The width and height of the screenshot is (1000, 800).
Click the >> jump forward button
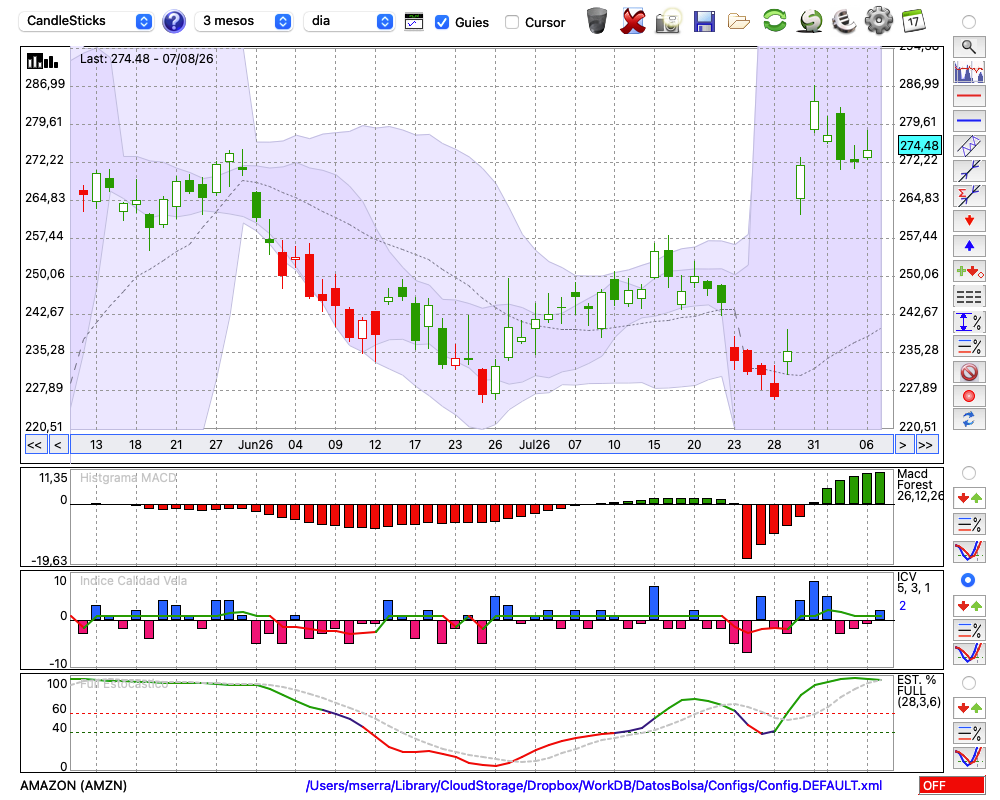click(x=926, y=445)
